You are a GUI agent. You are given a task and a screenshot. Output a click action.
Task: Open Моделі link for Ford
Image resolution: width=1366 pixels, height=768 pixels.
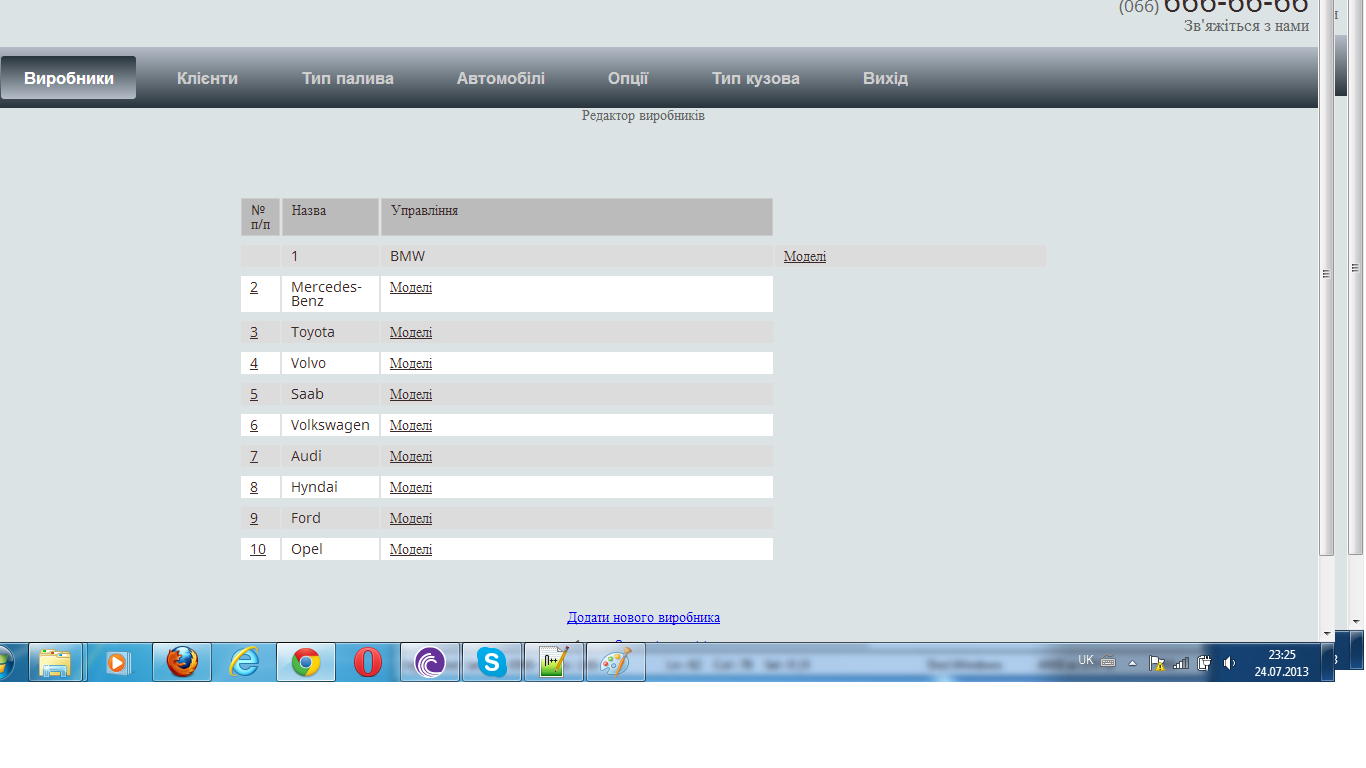pos(411,519)
